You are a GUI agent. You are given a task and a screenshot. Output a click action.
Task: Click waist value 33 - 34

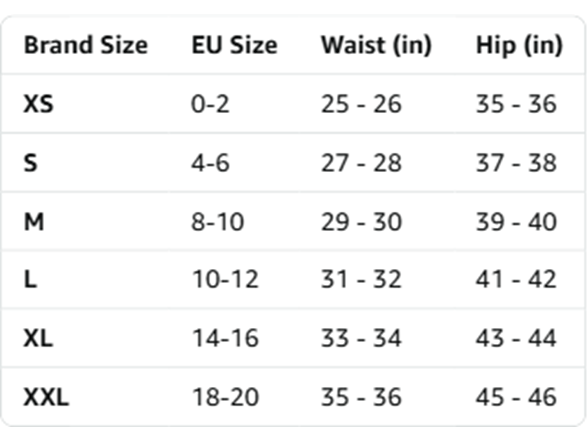click(x=362, y=338)
